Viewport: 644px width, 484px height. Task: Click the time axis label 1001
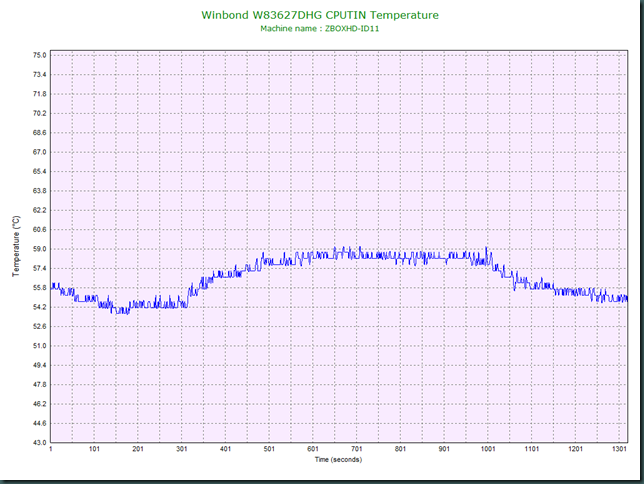[x=488, y=449]
